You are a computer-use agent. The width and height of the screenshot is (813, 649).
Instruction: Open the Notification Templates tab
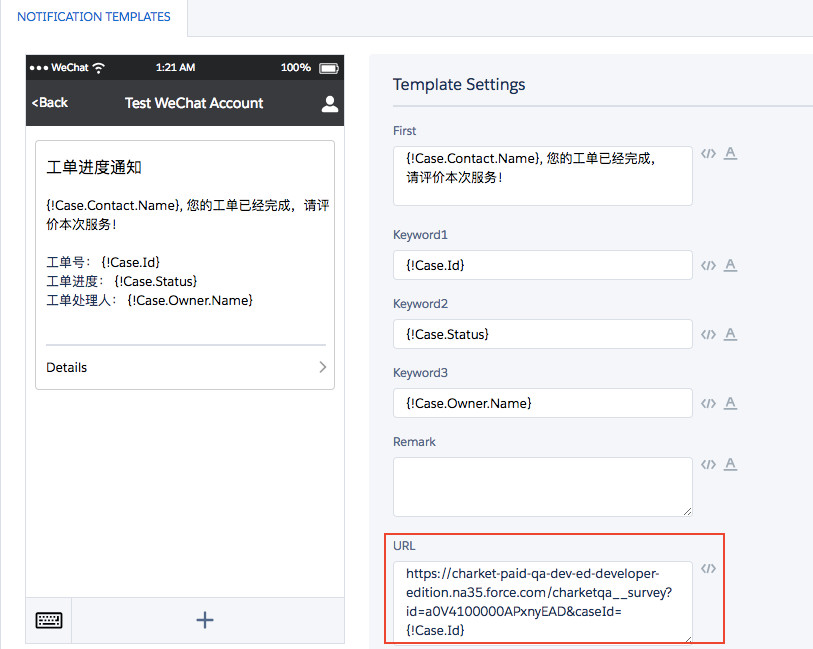point(94,17)
